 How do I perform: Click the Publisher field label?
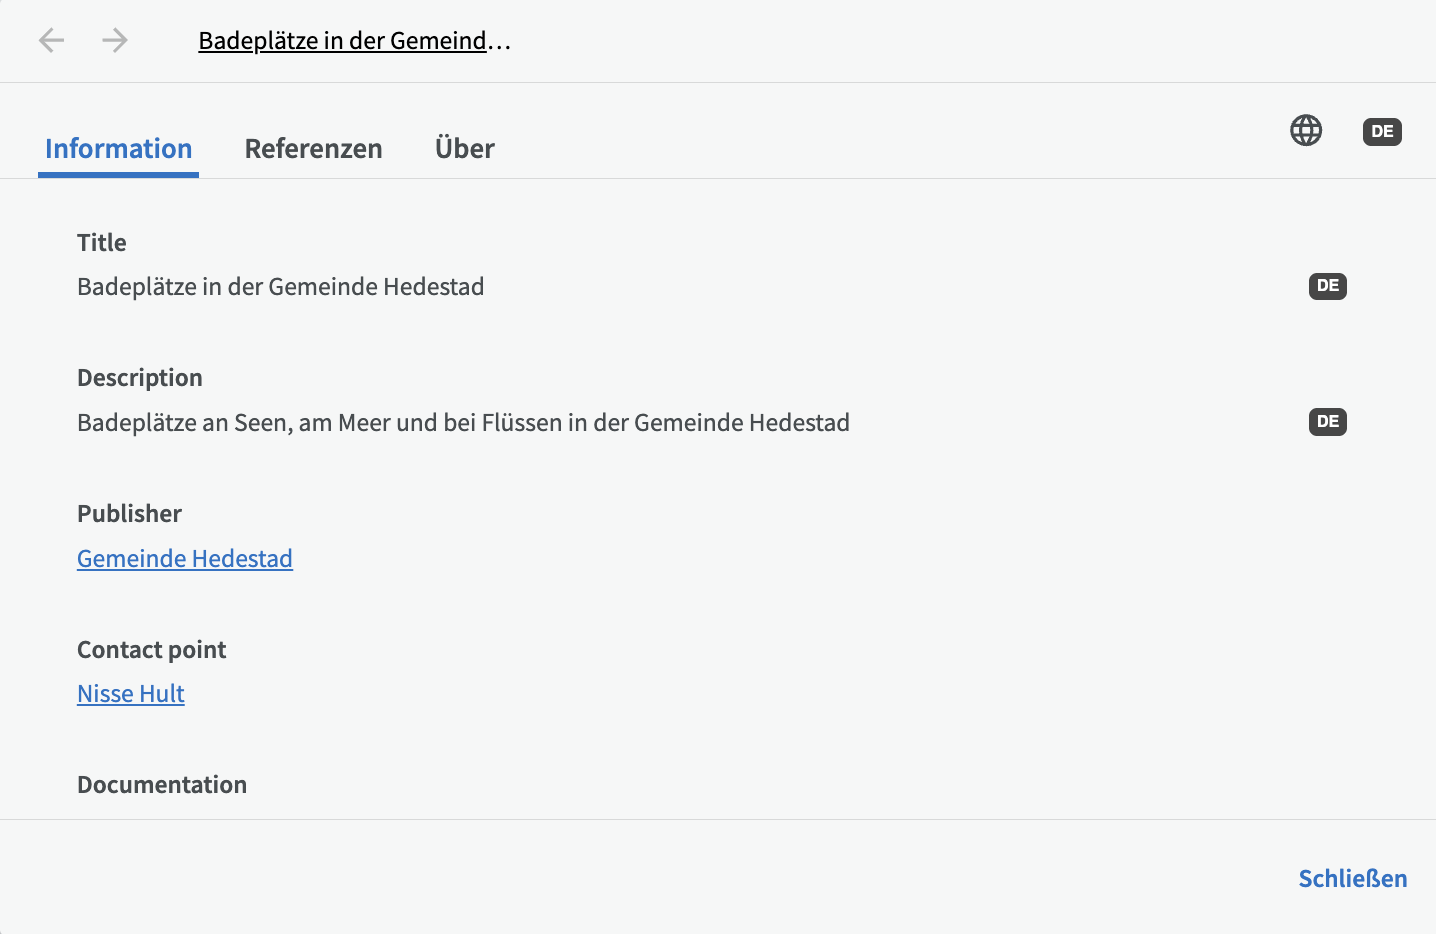pyautogui.click(x=130, y=514)
